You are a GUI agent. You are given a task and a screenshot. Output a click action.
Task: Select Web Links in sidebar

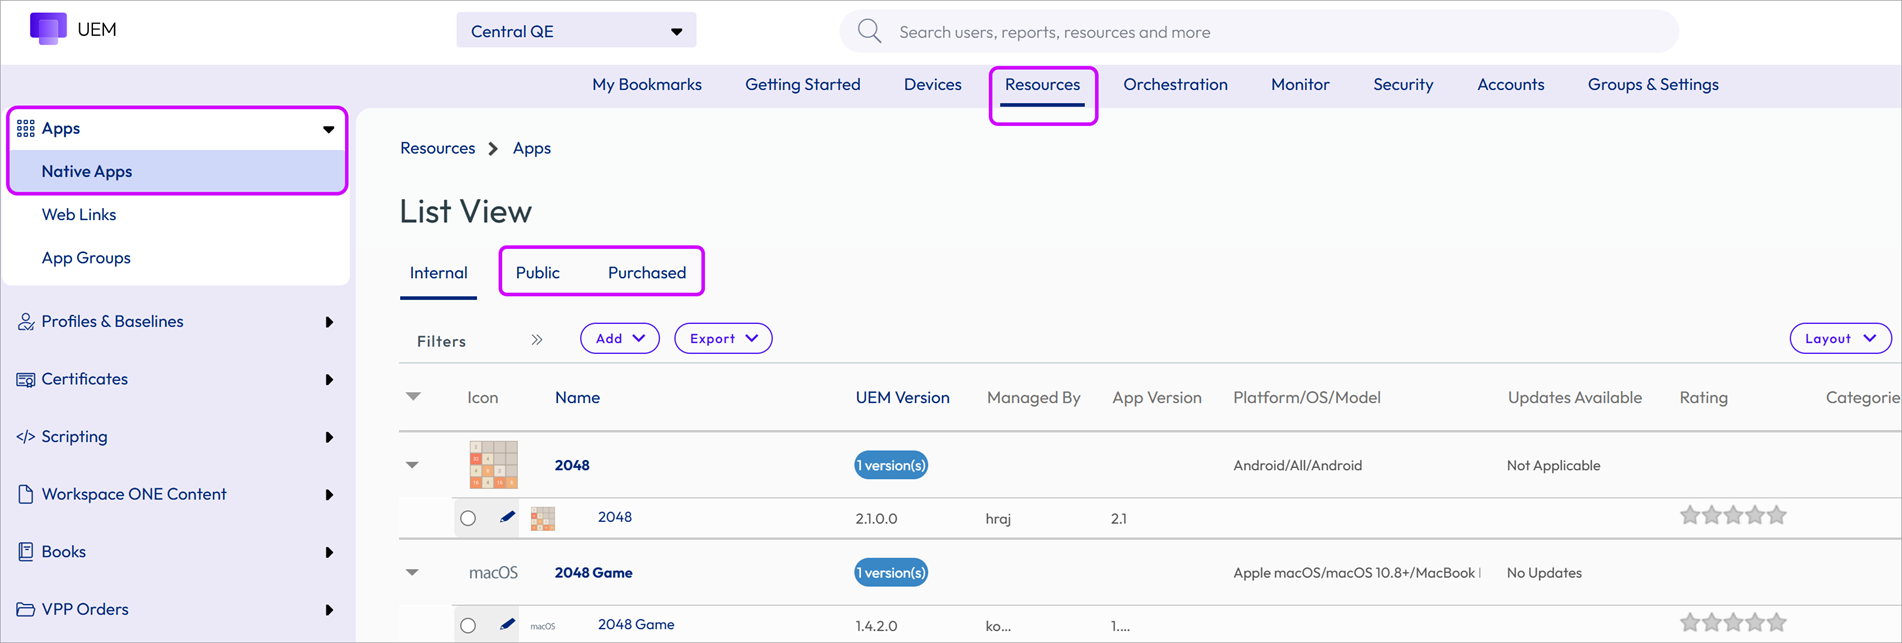79,214
